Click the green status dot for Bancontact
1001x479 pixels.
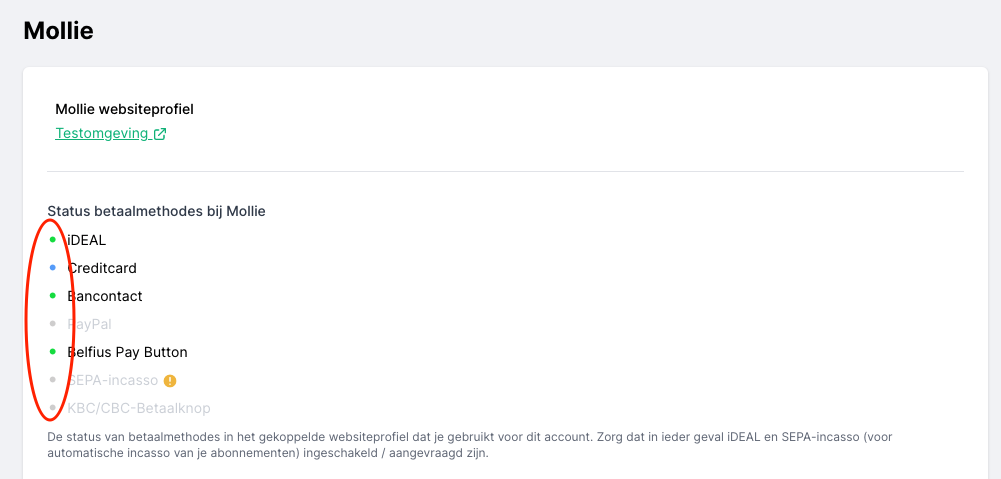(x=53, y=296)
